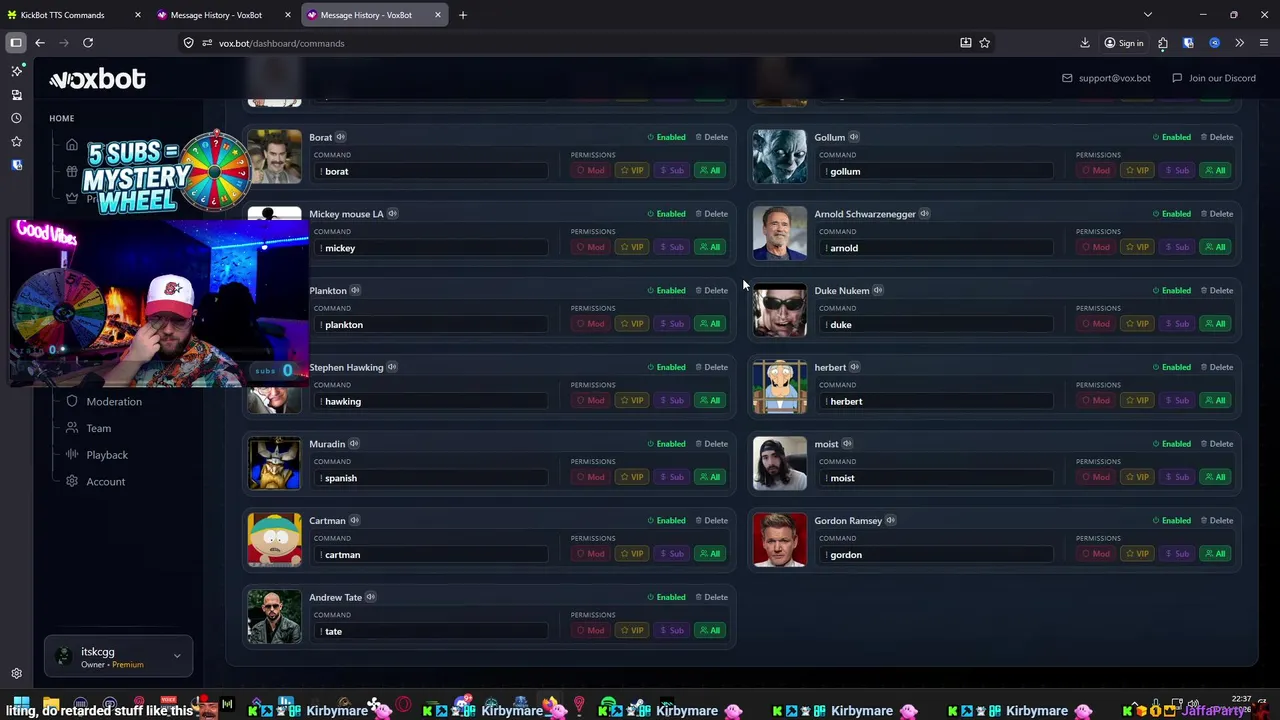Click the Cartman avatar thumbnail
Viewport: 1280px width, 720px height.
coord(274,540)
